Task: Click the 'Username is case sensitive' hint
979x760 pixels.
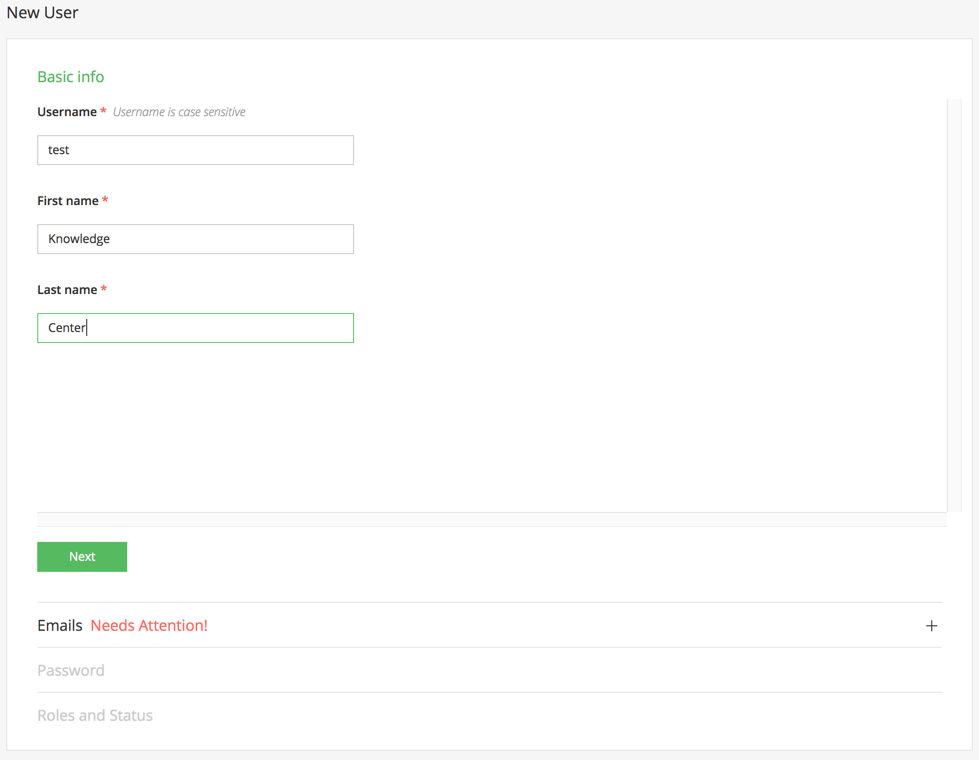Action: click(x=179, y=112)
